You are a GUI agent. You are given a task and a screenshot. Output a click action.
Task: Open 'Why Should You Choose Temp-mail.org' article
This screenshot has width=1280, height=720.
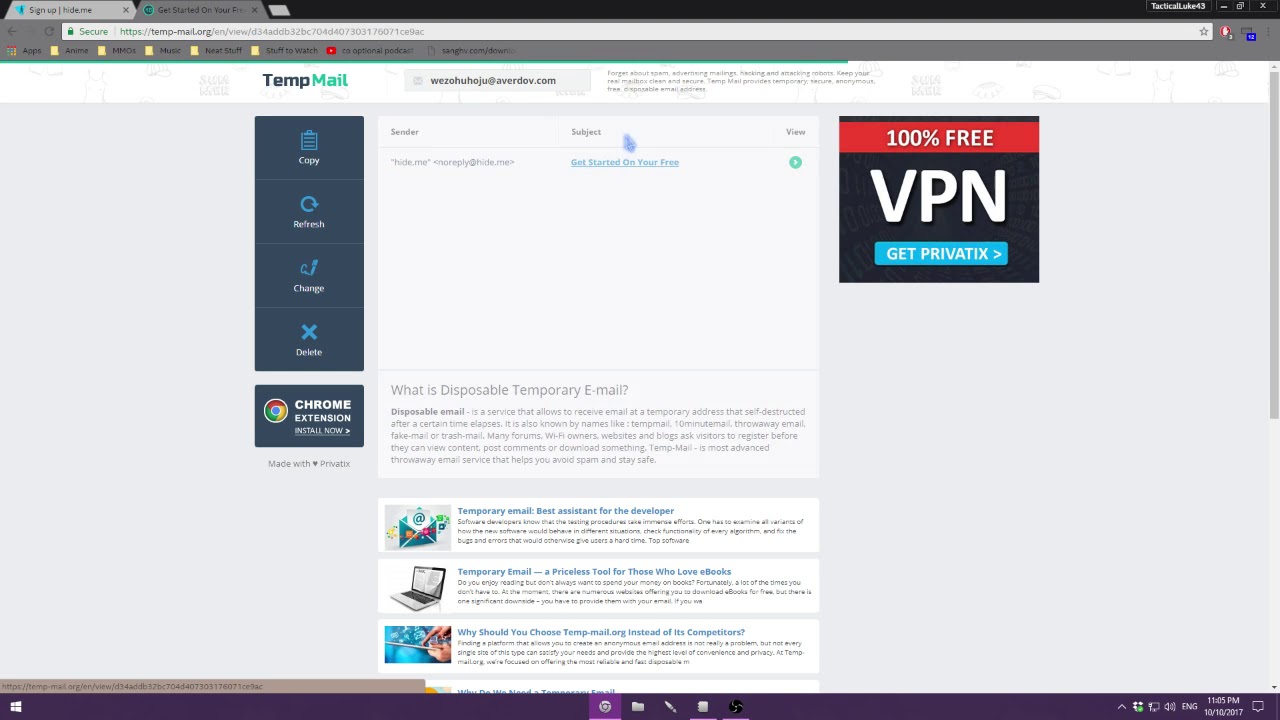(601, 632)
